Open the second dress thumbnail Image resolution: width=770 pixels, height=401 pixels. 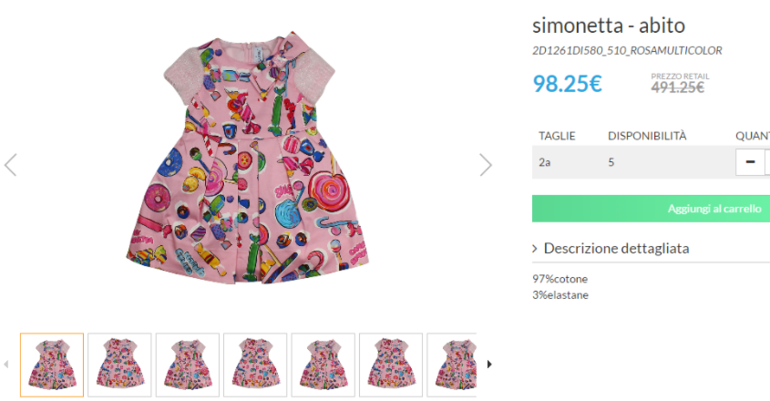click(x=120, y=364)
